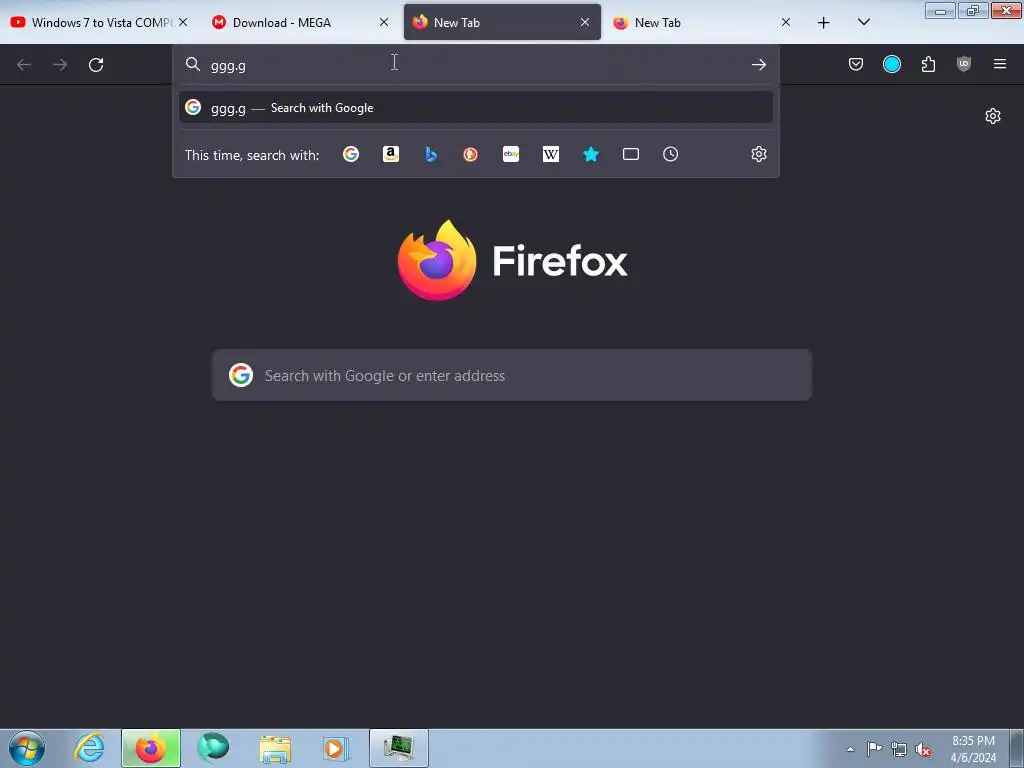Search this time with Bing
The image size is (1024, 768).
[x=431, y=154]
